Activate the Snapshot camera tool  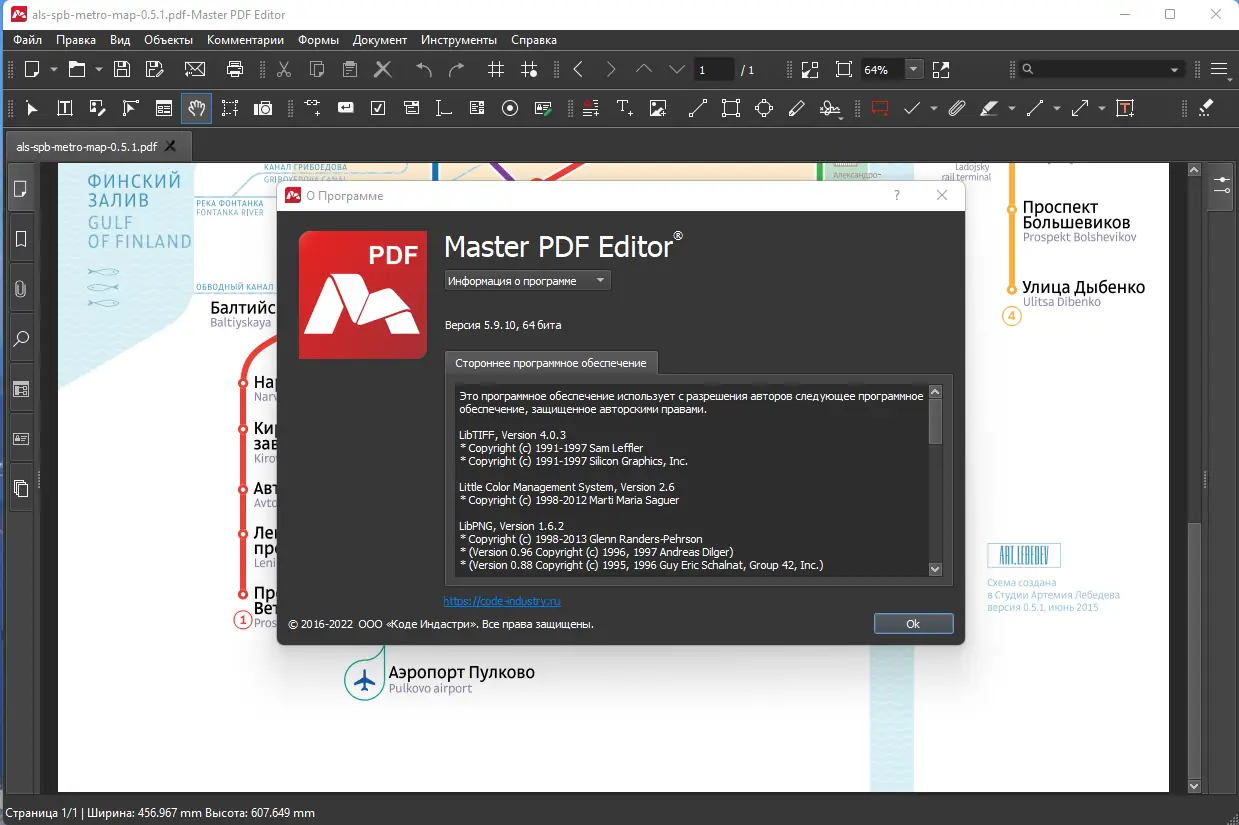click(x=263, y=108)
